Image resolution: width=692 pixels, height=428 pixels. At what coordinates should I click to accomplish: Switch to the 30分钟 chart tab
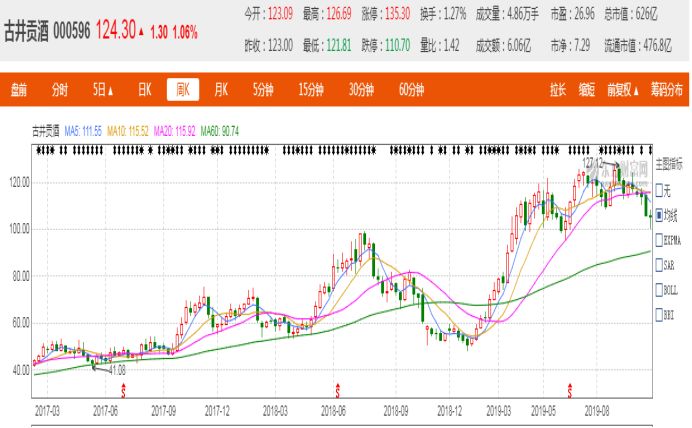coord(361,90)
